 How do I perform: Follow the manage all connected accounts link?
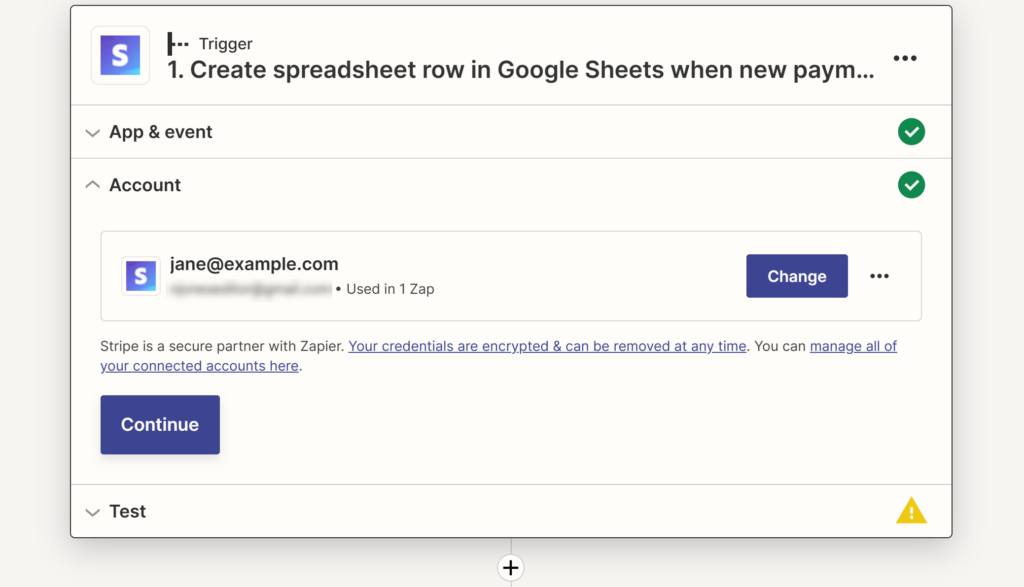tap(852, 346)
